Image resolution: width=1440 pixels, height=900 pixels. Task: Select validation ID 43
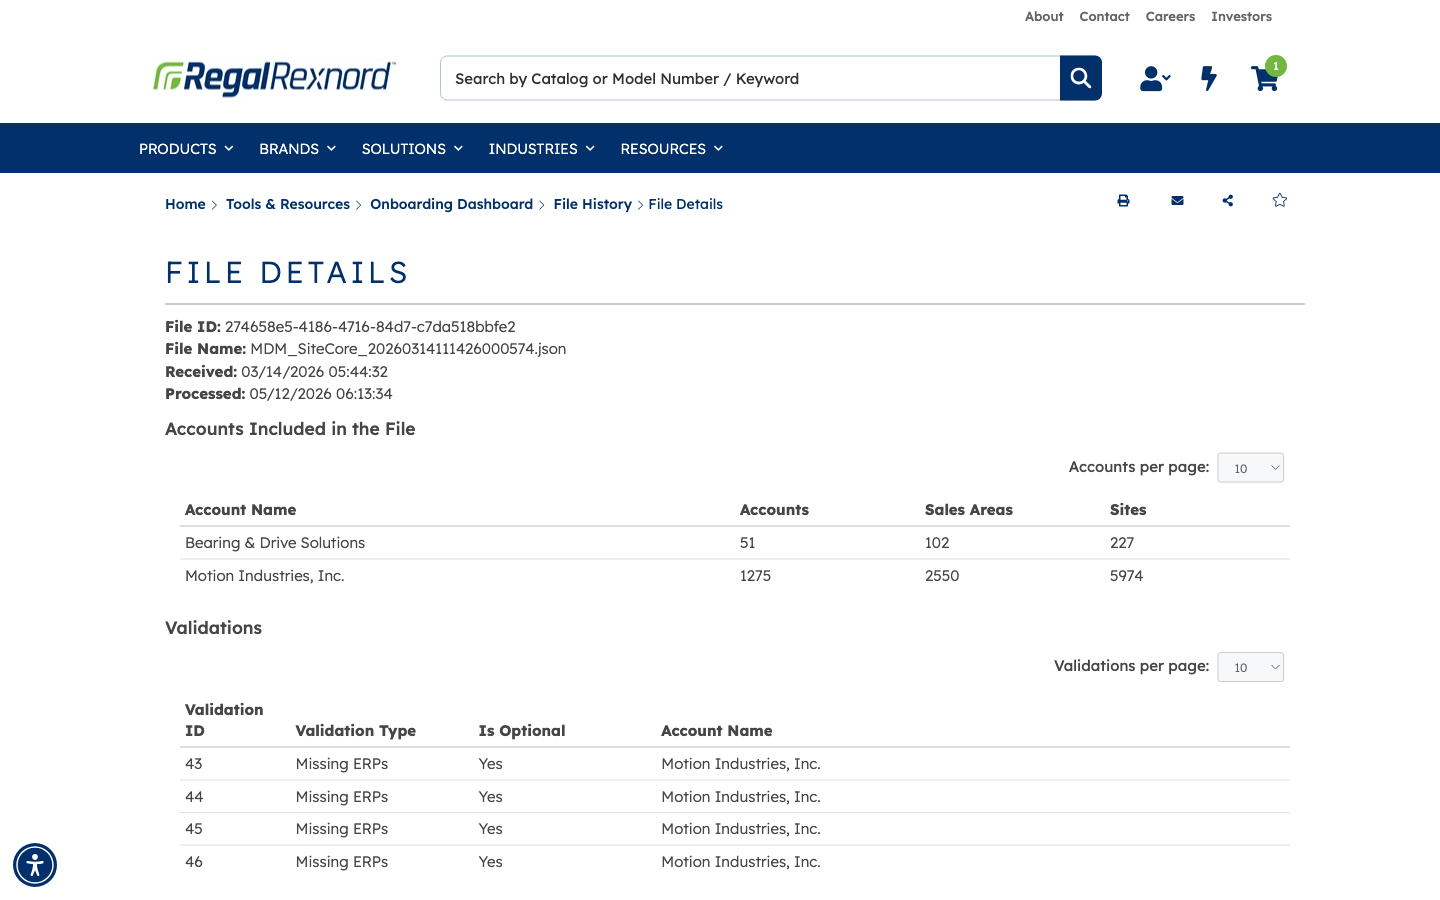click(194, 764)
